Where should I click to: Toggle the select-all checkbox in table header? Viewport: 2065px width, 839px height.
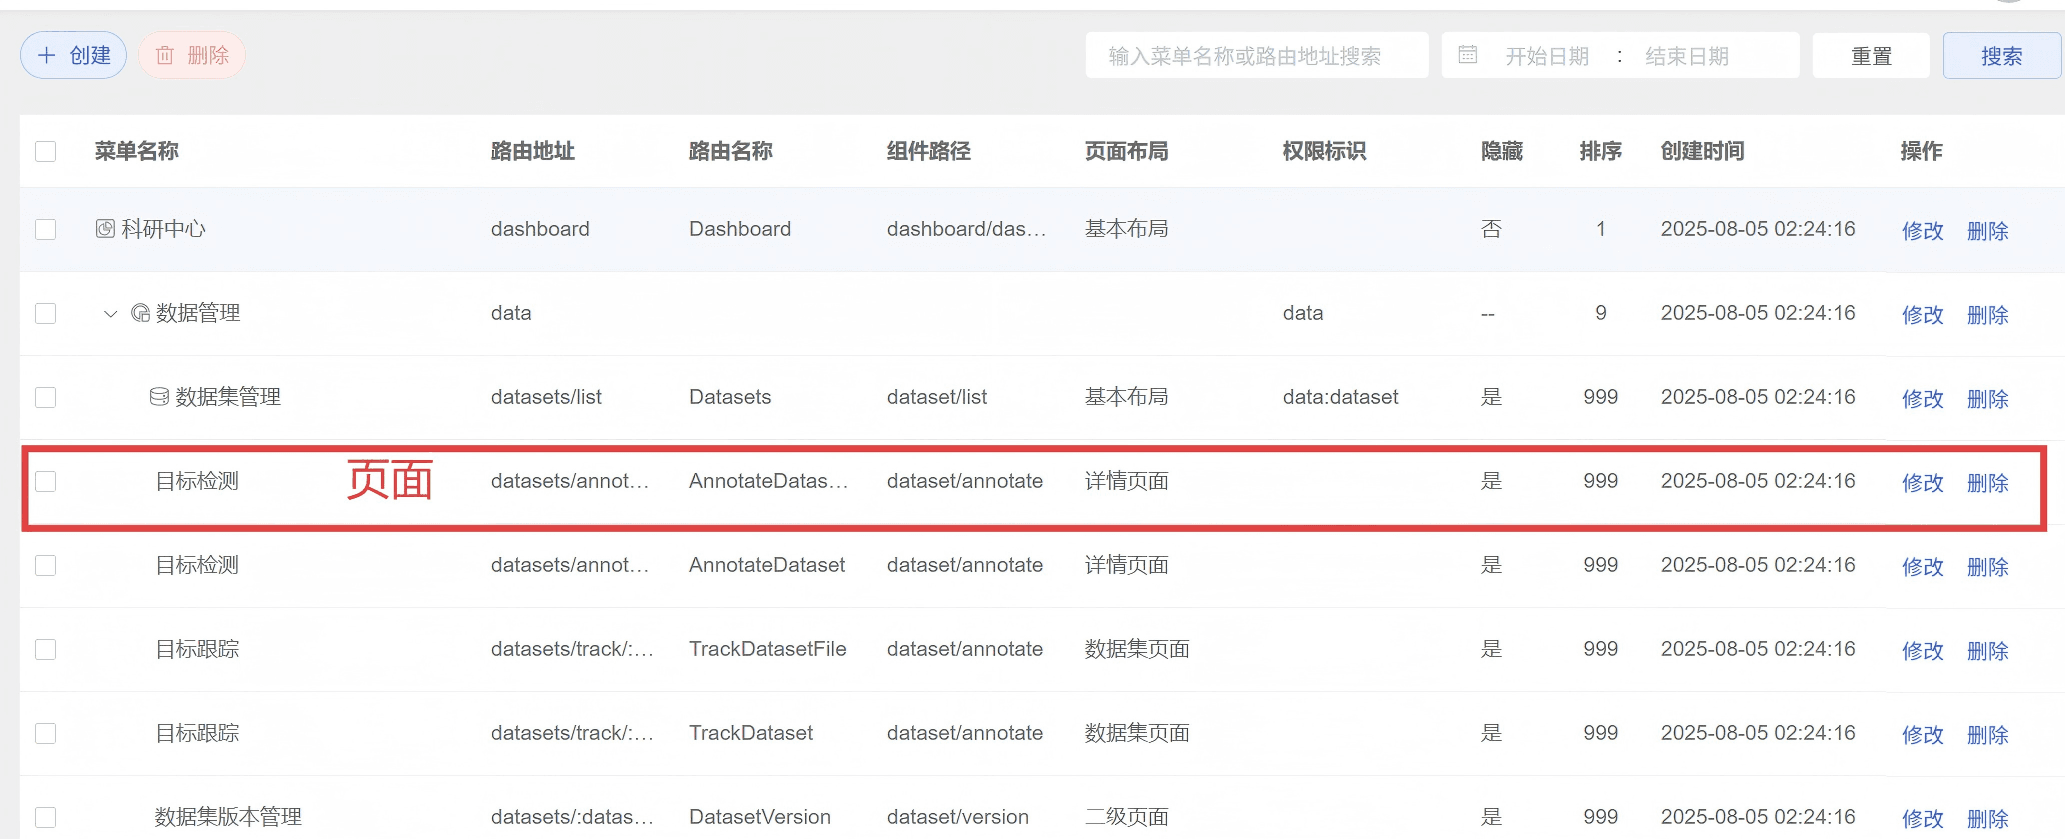pyautogui.click(x=46, y=151)
